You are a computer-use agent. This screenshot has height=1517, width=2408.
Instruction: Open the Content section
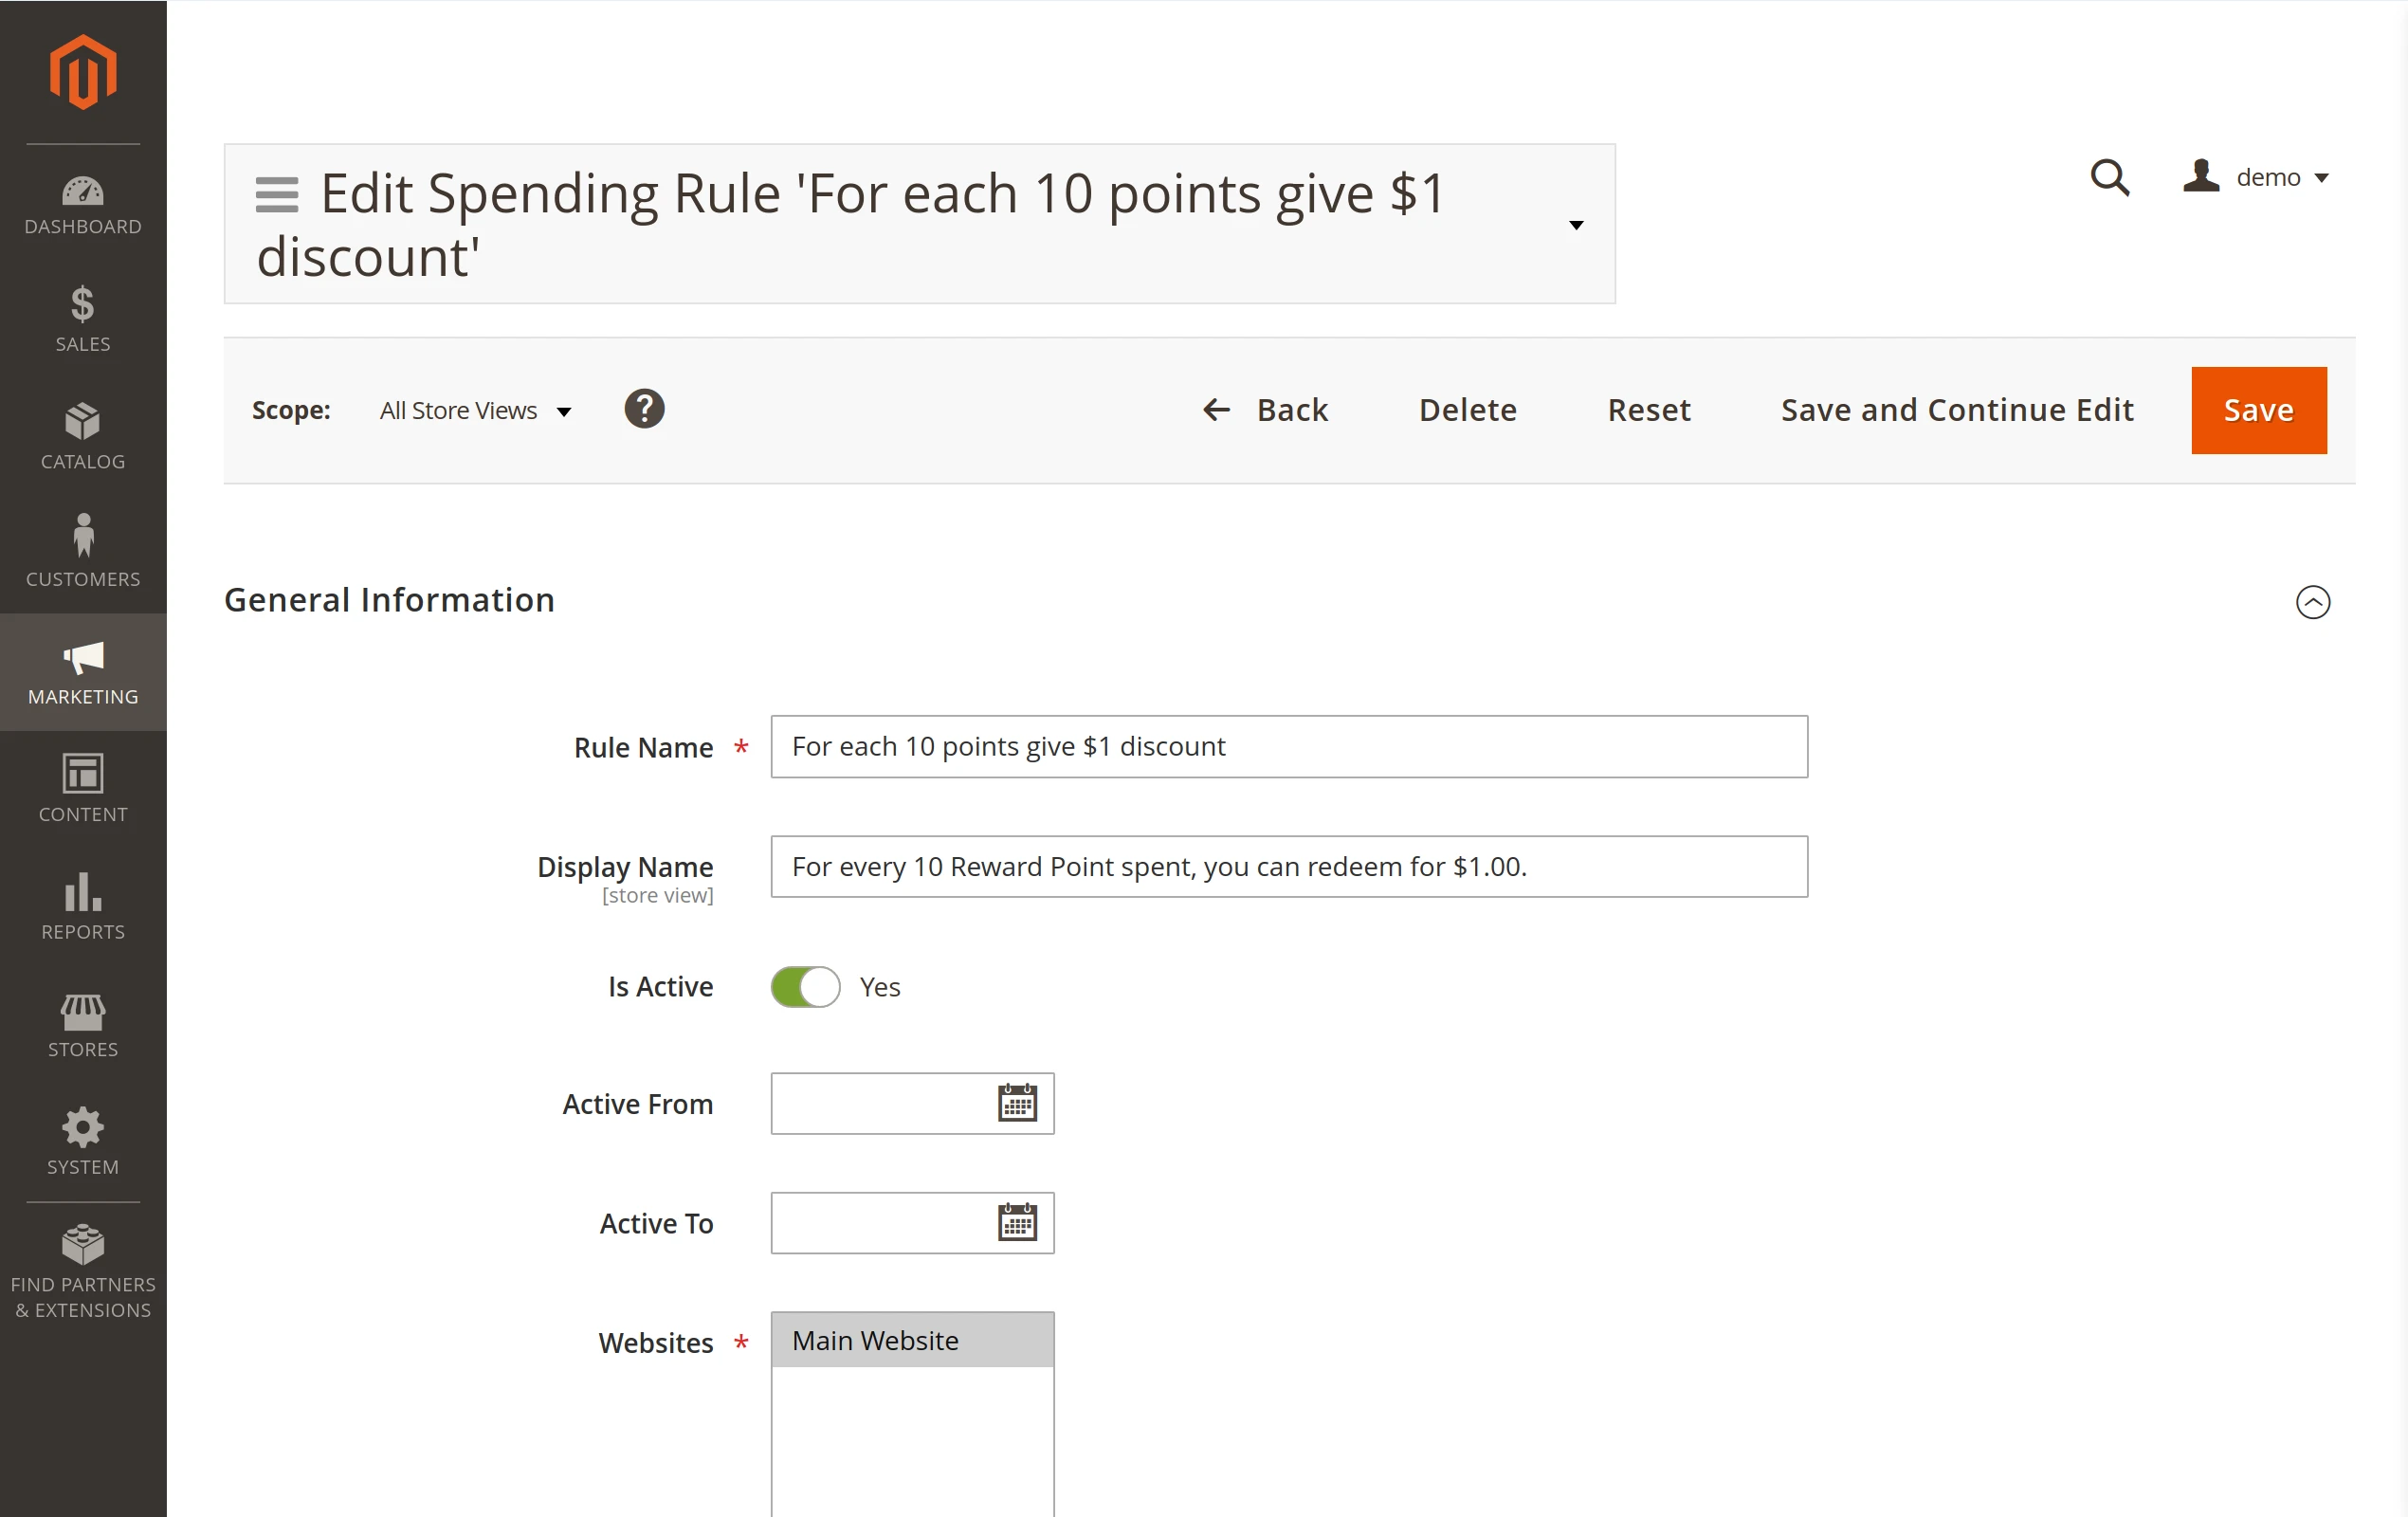pyautogui.click(x=82, y=788)
